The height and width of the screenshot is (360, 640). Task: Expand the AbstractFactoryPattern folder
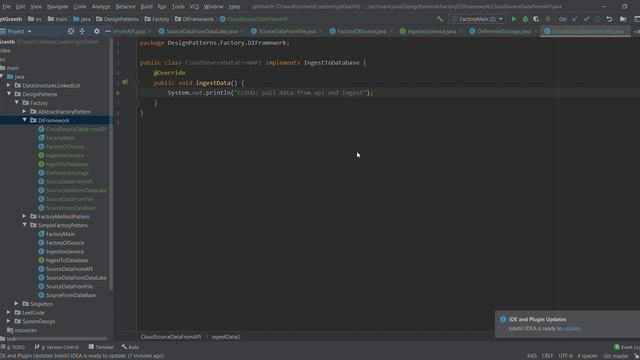[x=24, y=111]
